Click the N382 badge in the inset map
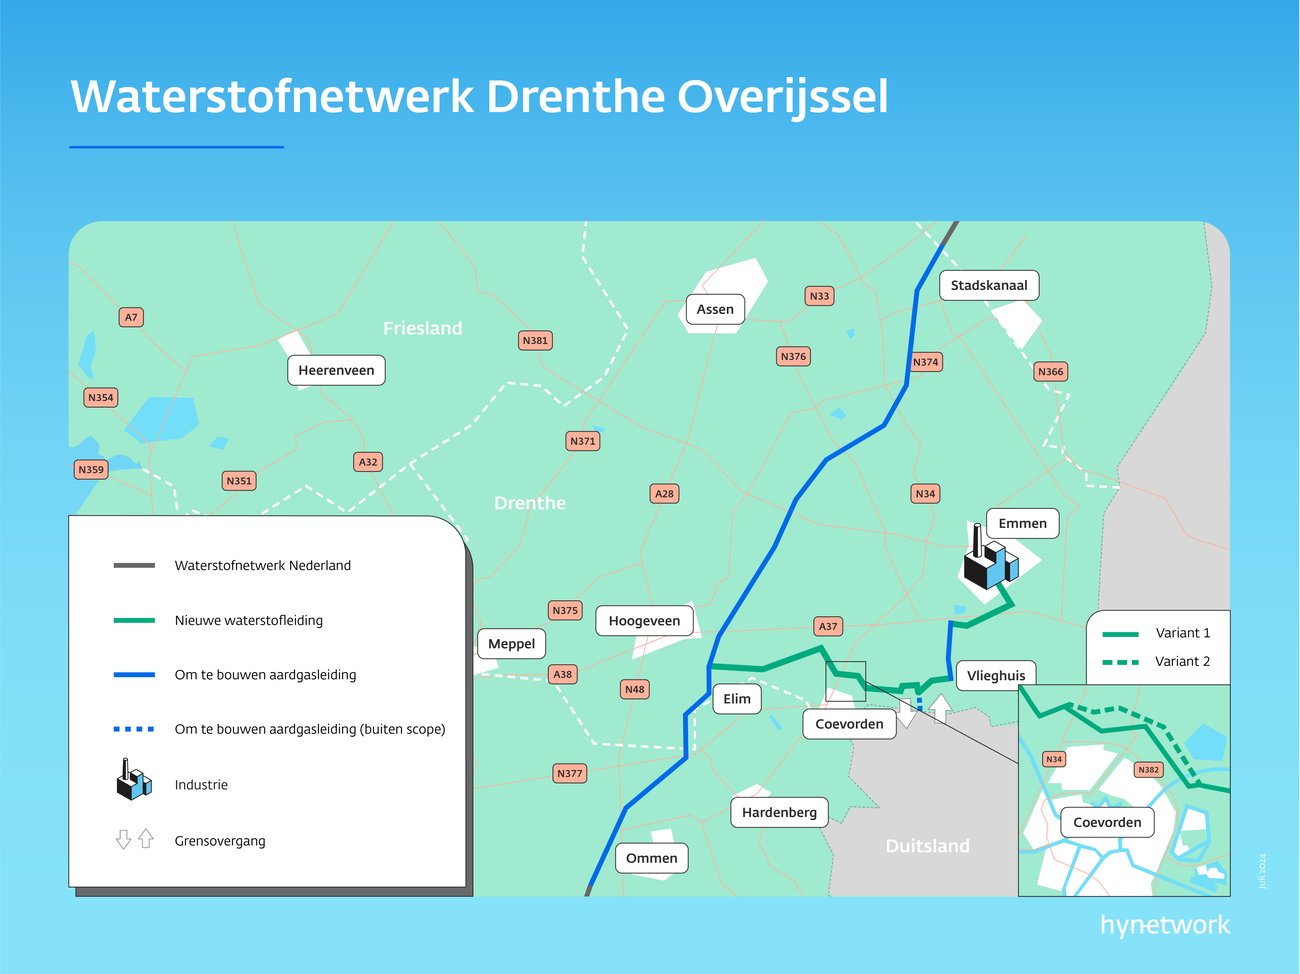The image size is (1300, 974). [1149, 769]
